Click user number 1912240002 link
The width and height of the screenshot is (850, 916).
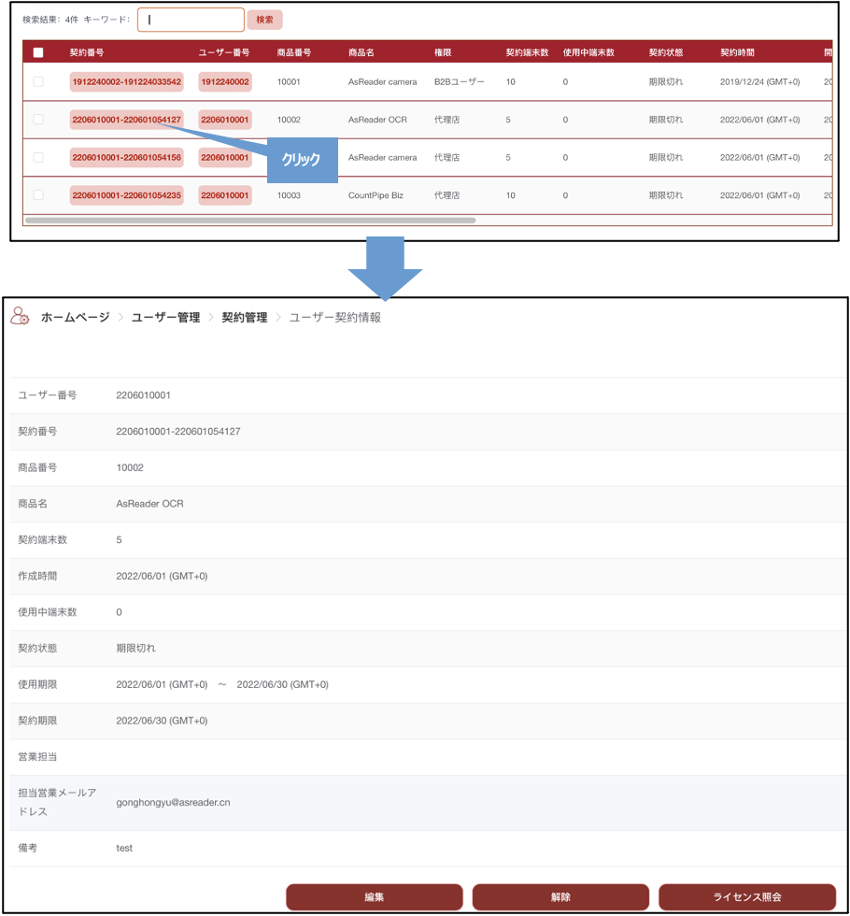pos(225,82)
